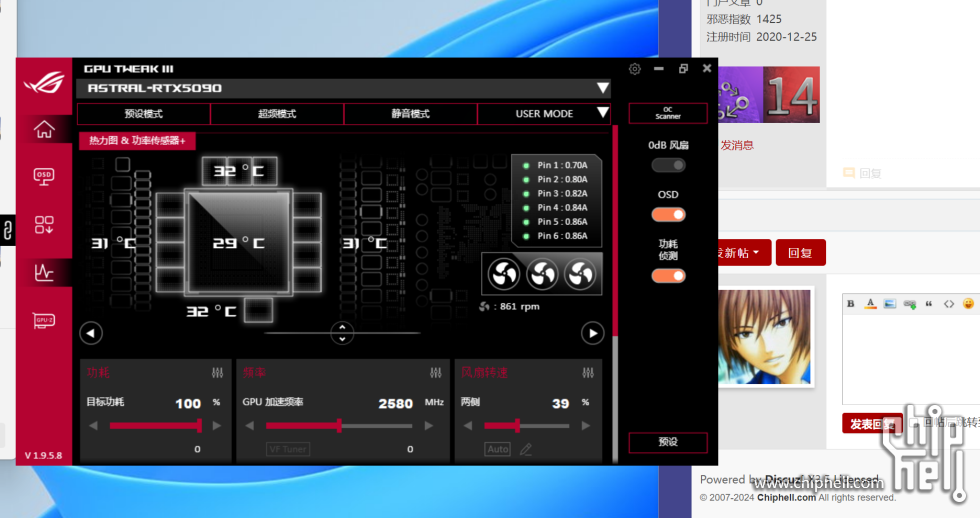Click the 预设 button in right panel

coord(668,442)
